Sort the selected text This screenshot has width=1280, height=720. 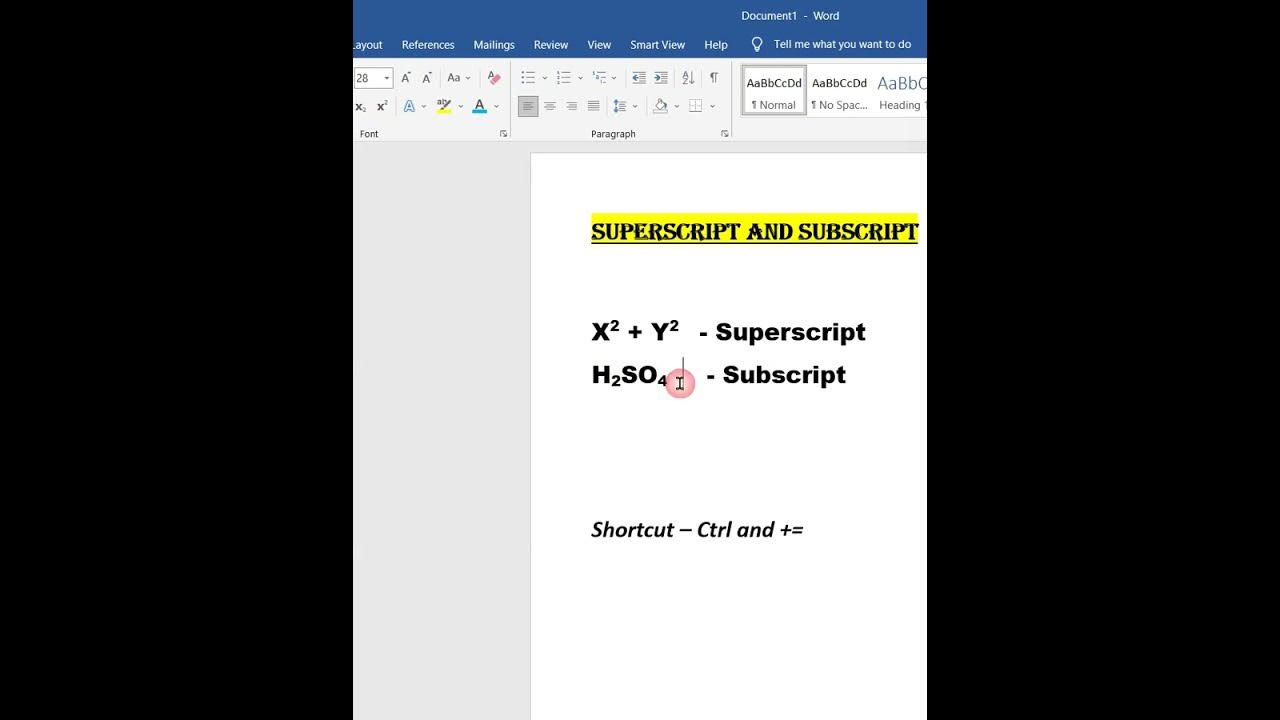pos(688,78)
